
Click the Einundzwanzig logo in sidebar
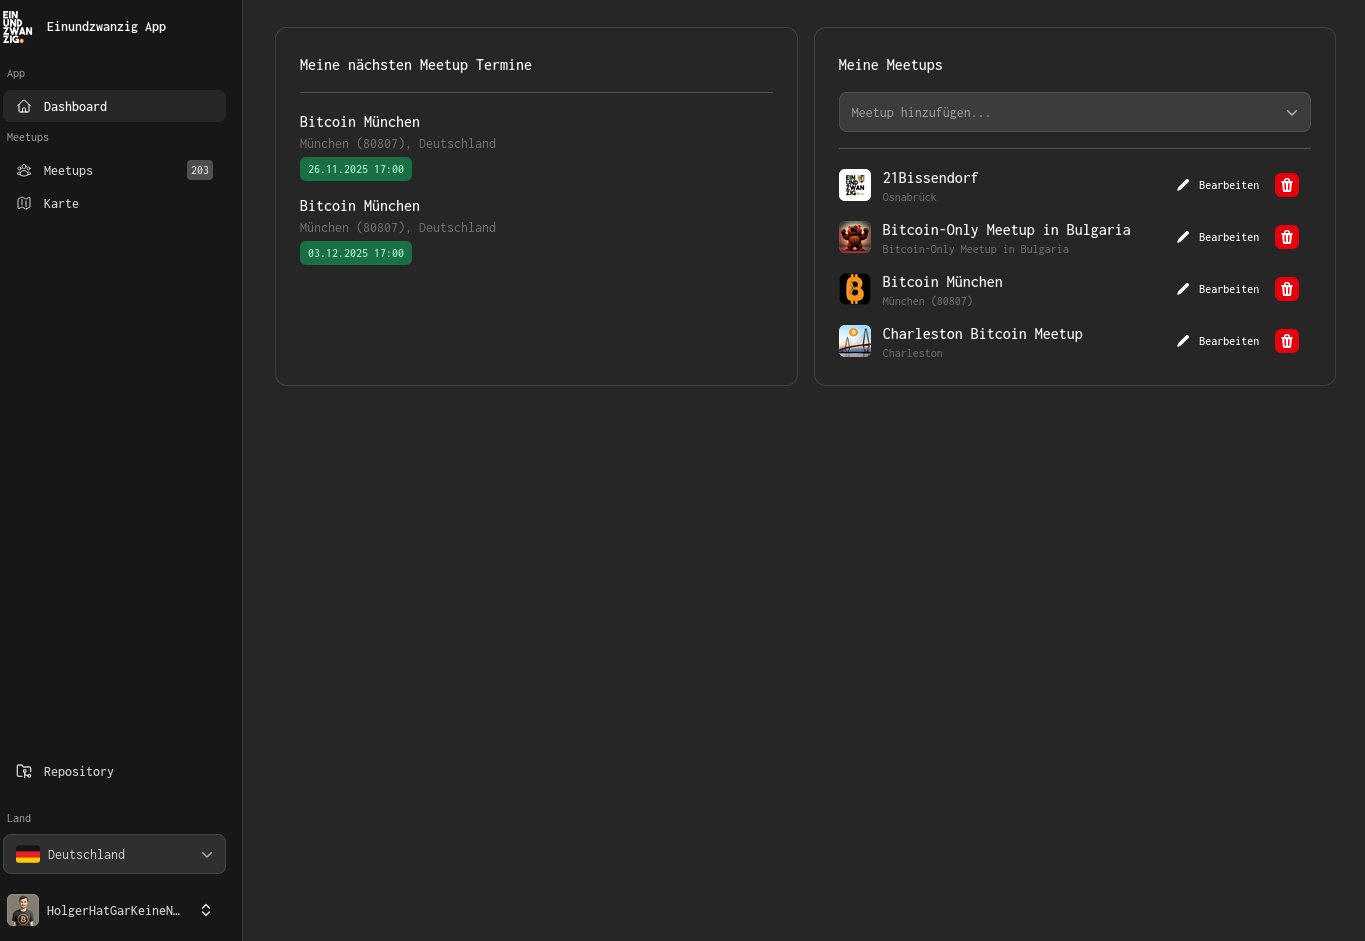coord(18,27)
